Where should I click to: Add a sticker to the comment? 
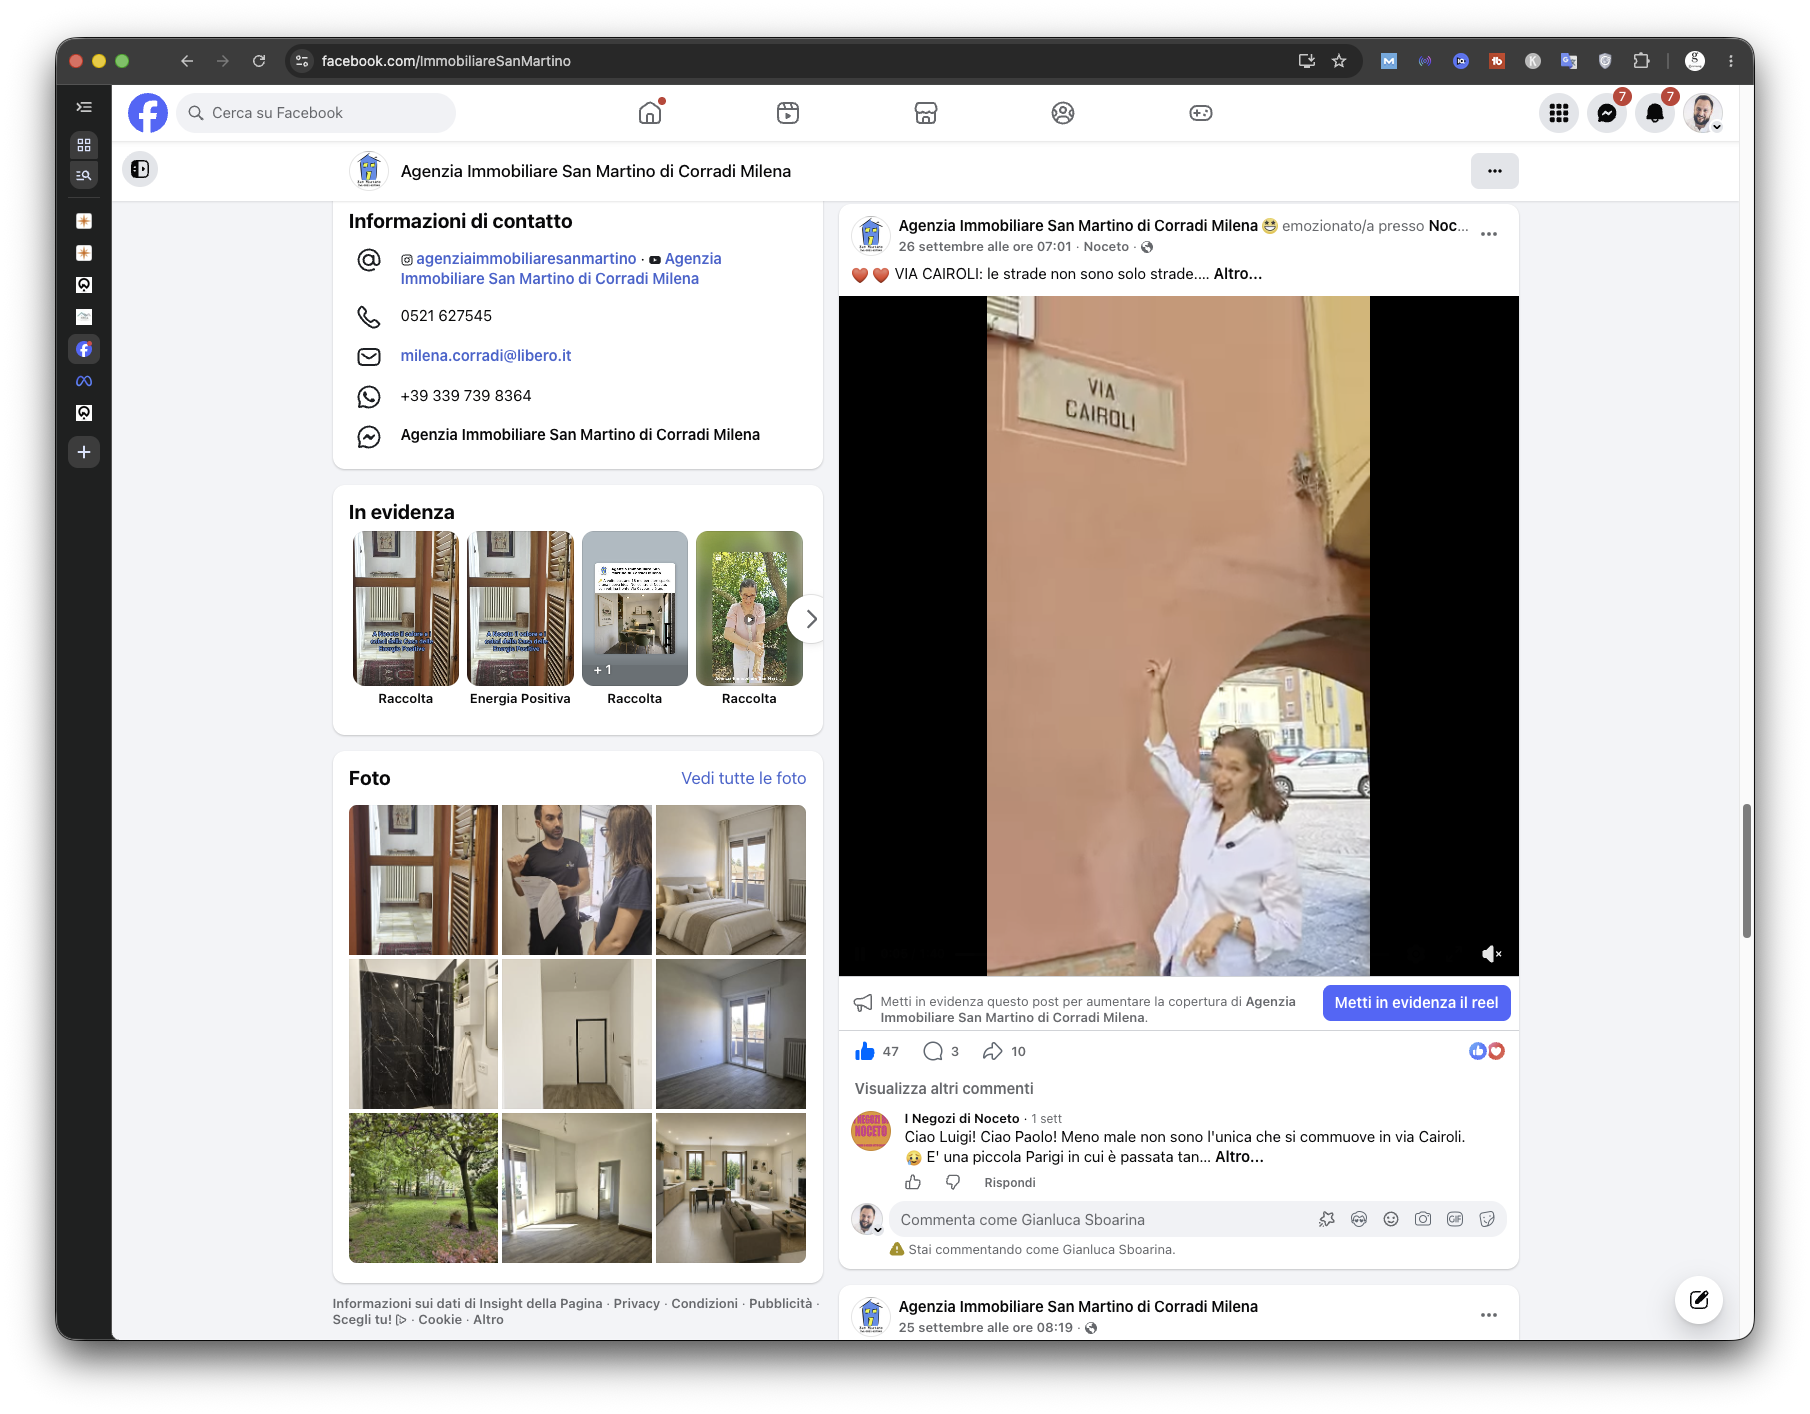(x=1487, y=1219)
